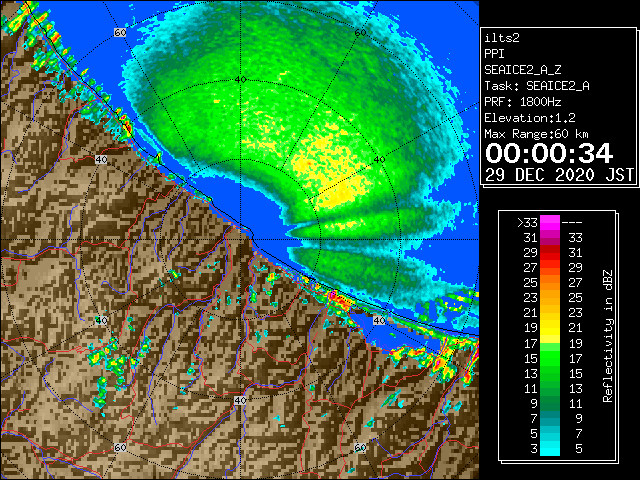Pick the red 29–31 dBZ swatch
Viewport: 640px width, 480px height.
(550, 253)
